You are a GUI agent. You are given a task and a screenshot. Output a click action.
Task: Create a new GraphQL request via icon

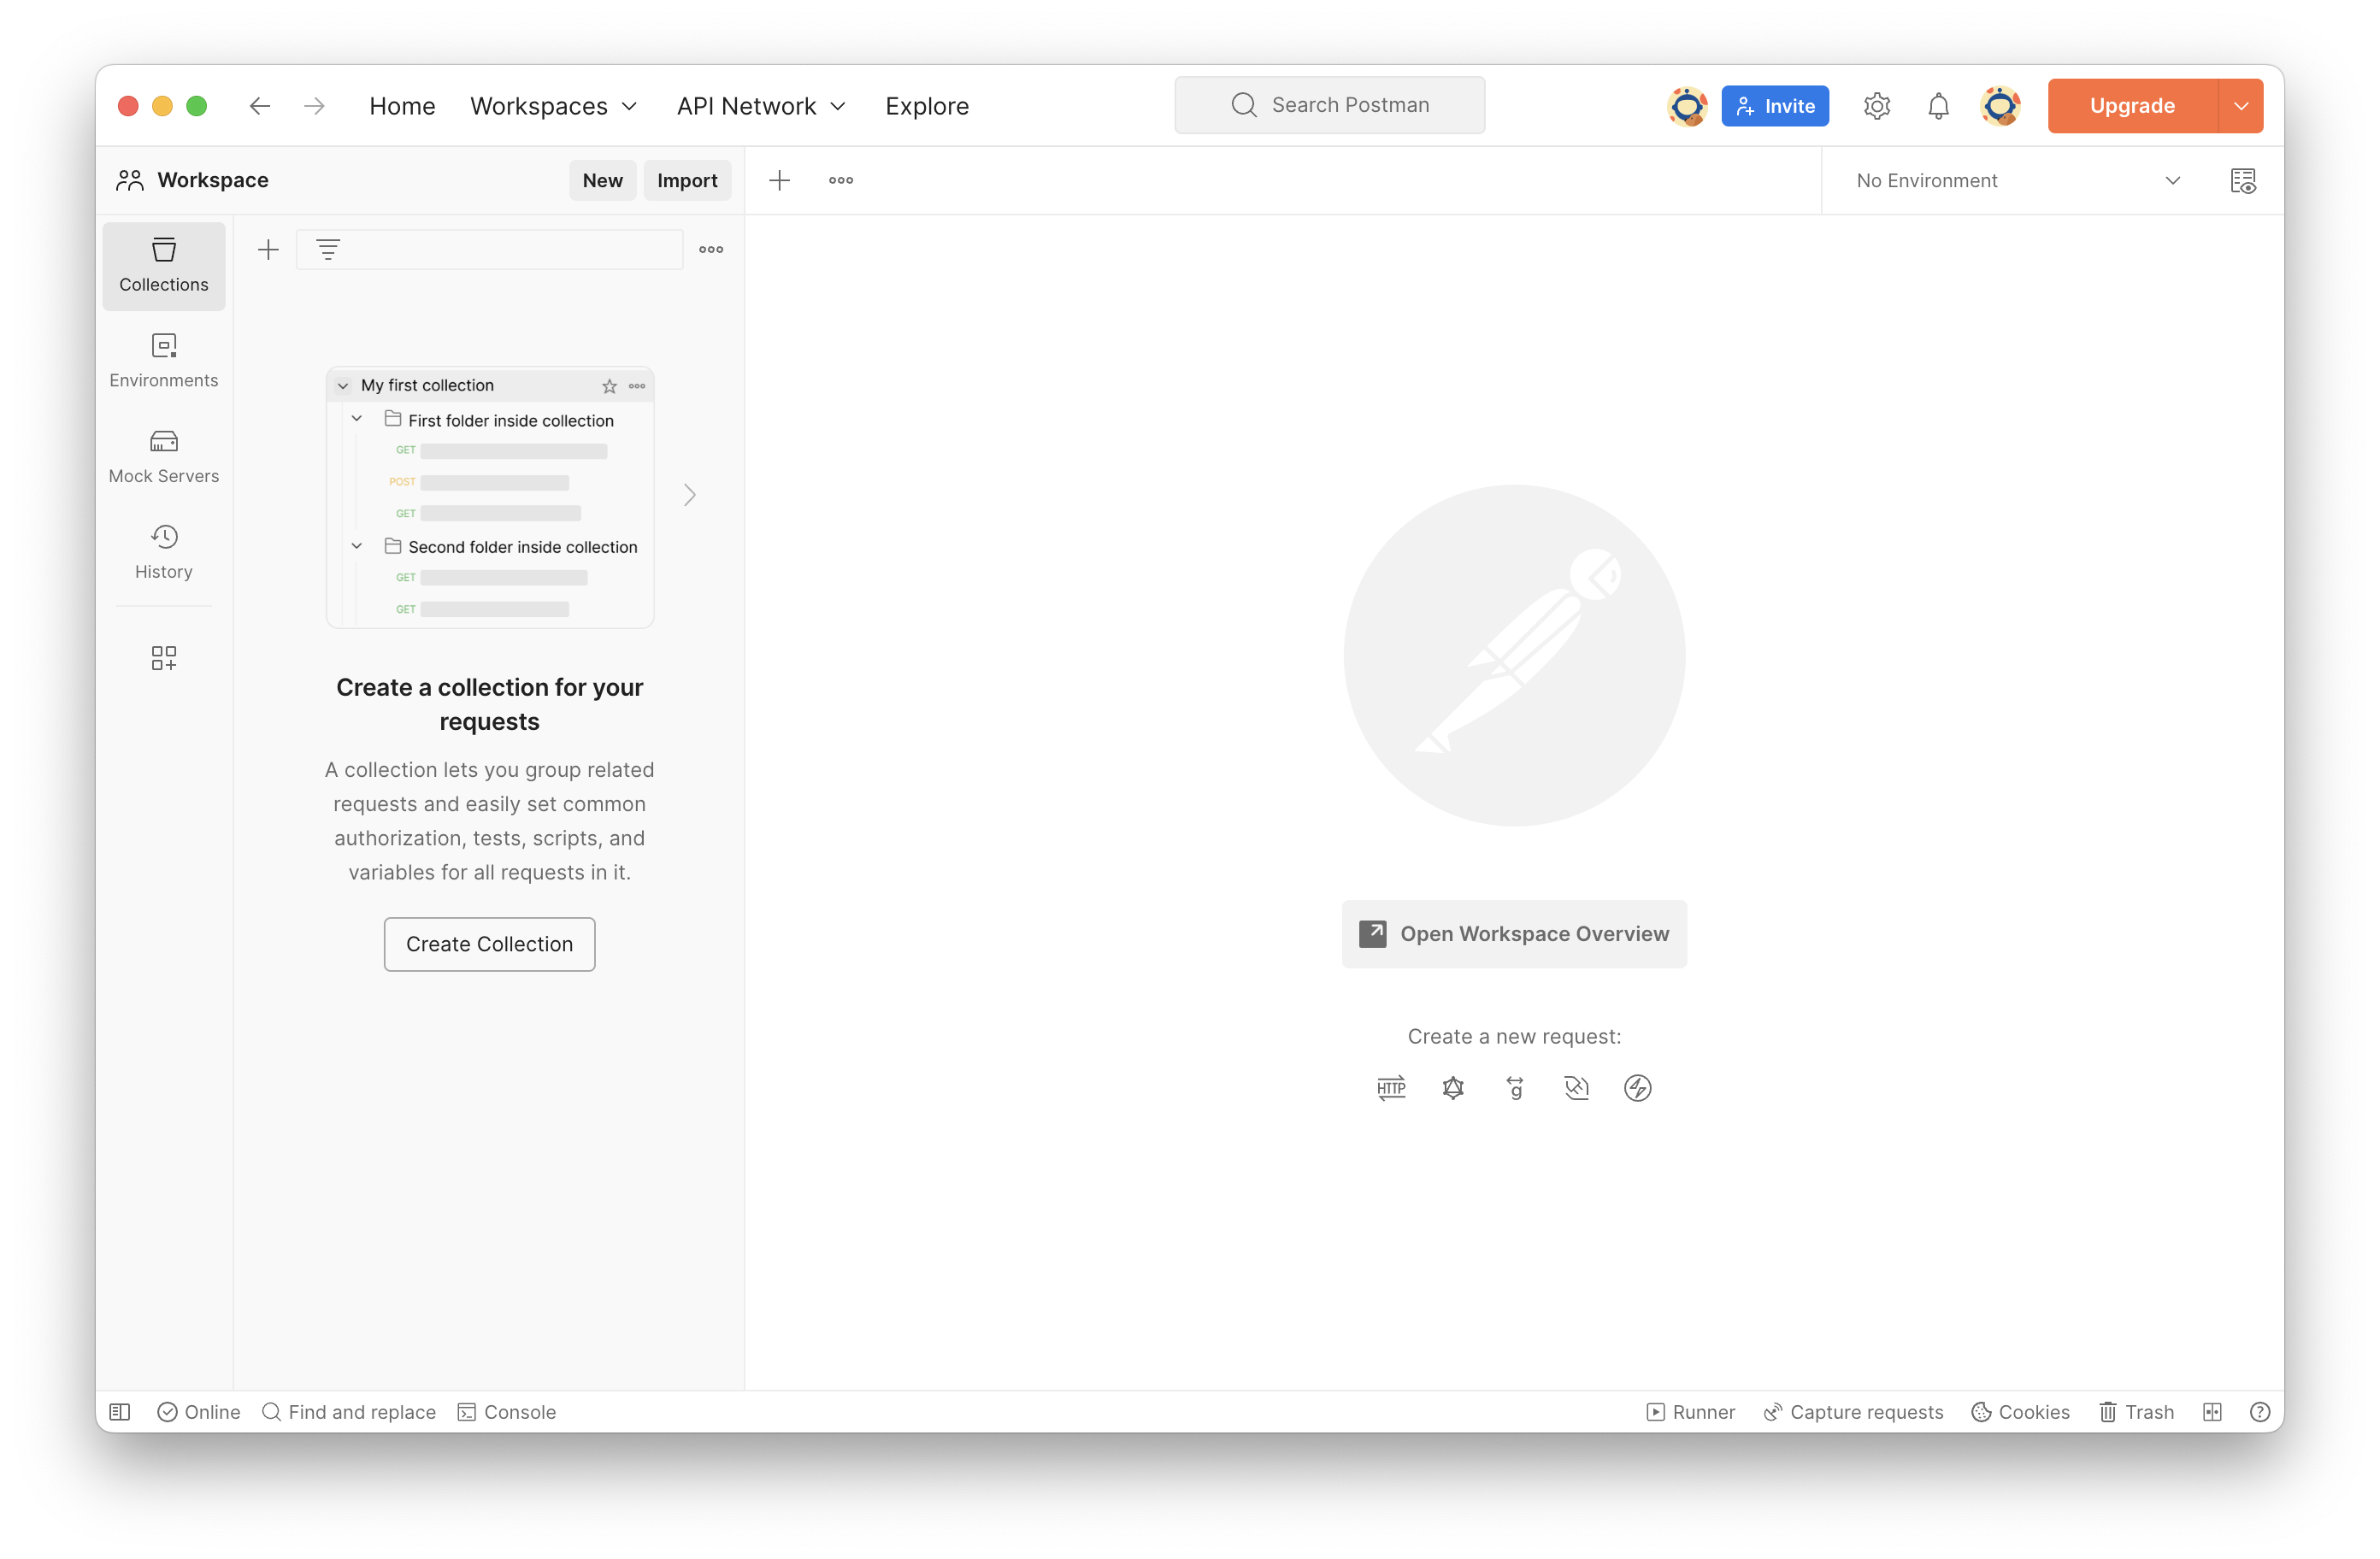(x=1453, y=1087)
